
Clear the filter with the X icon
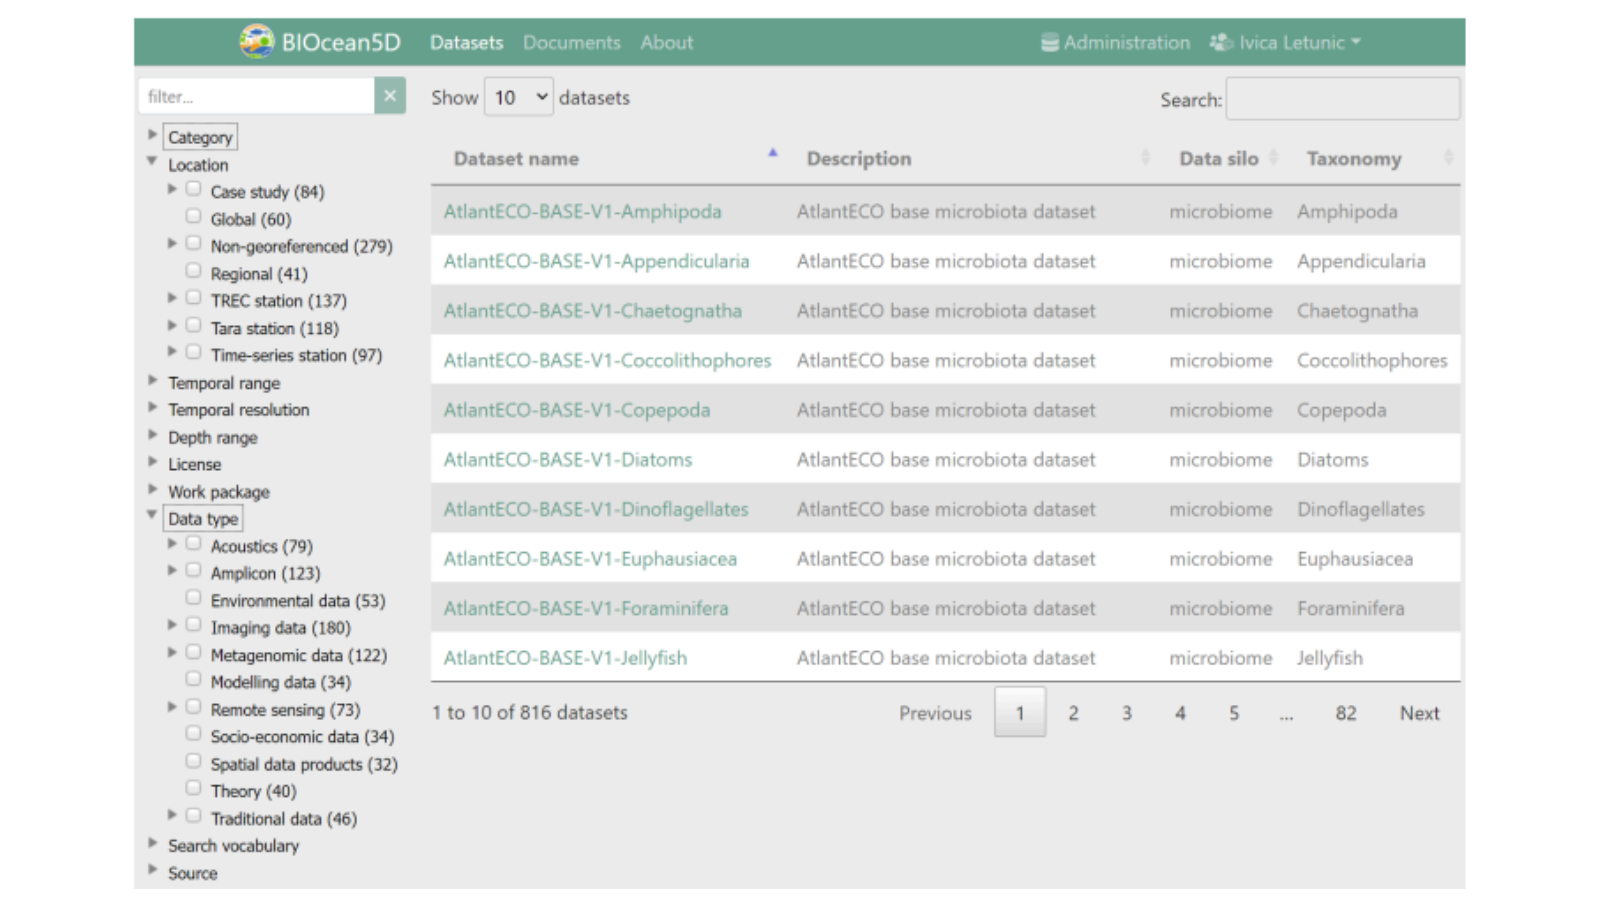(x=390, y=96)
